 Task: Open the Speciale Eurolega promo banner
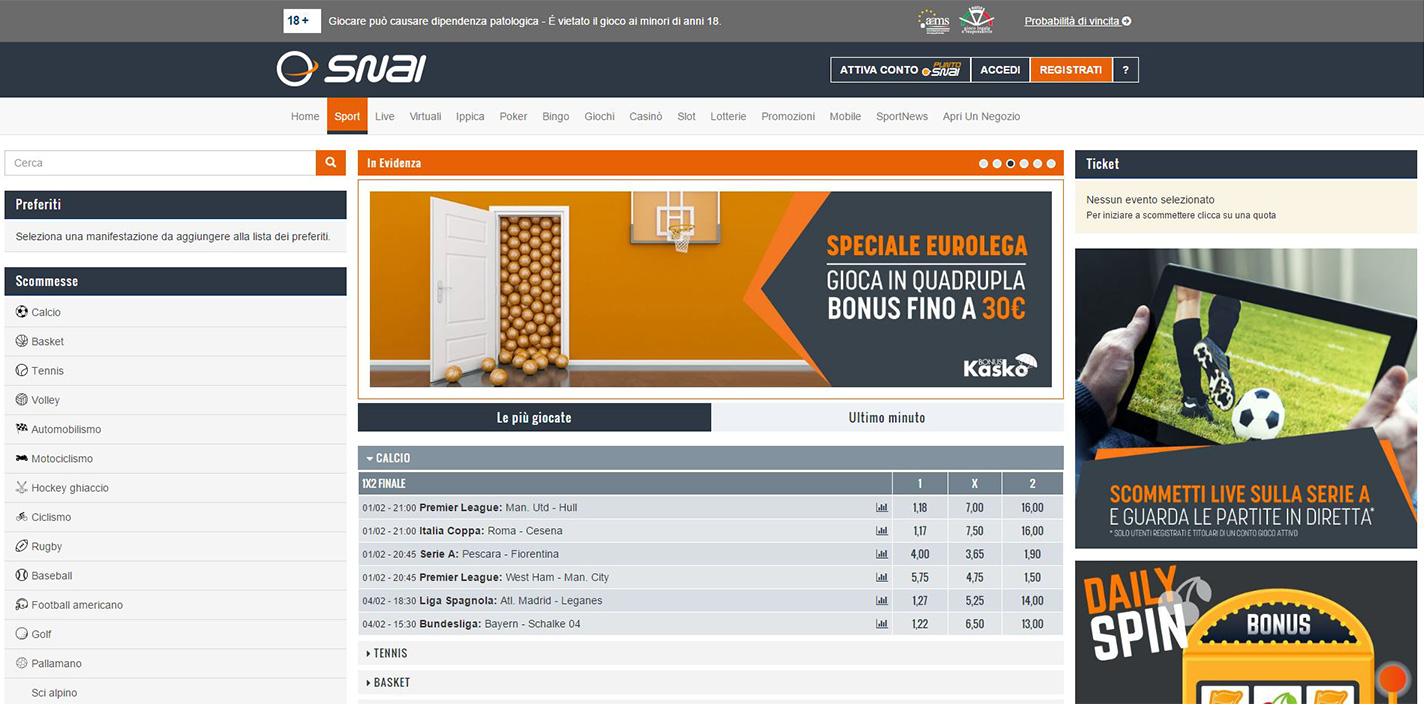click(711, 289)
